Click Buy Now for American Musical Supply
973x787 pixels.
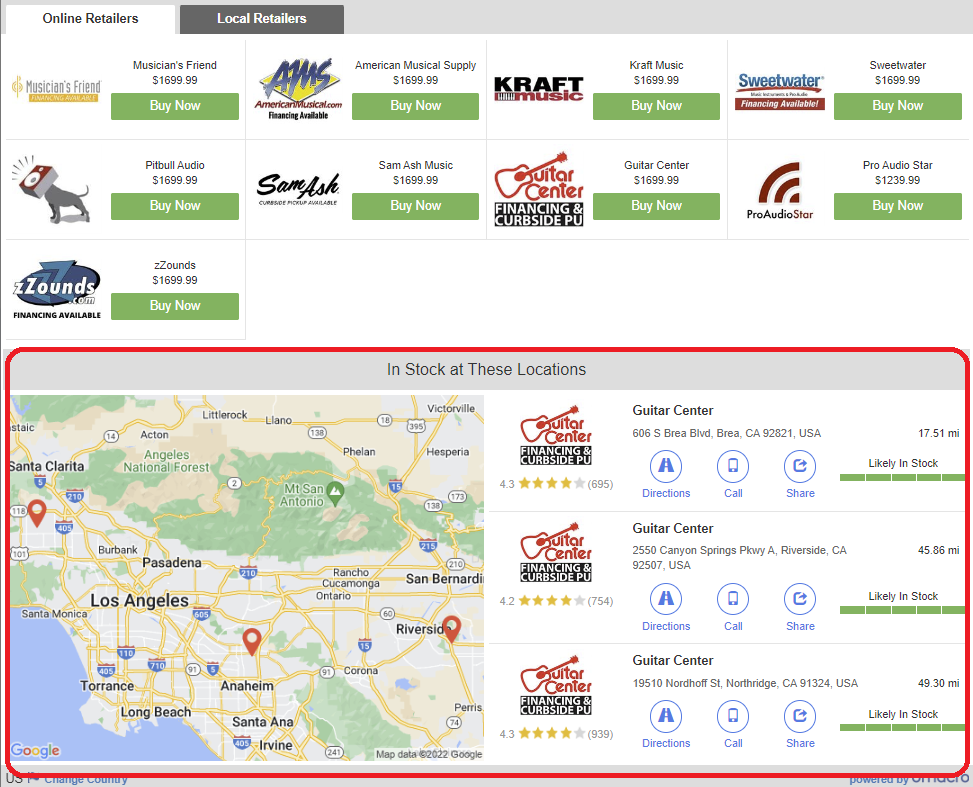[415, 106]
